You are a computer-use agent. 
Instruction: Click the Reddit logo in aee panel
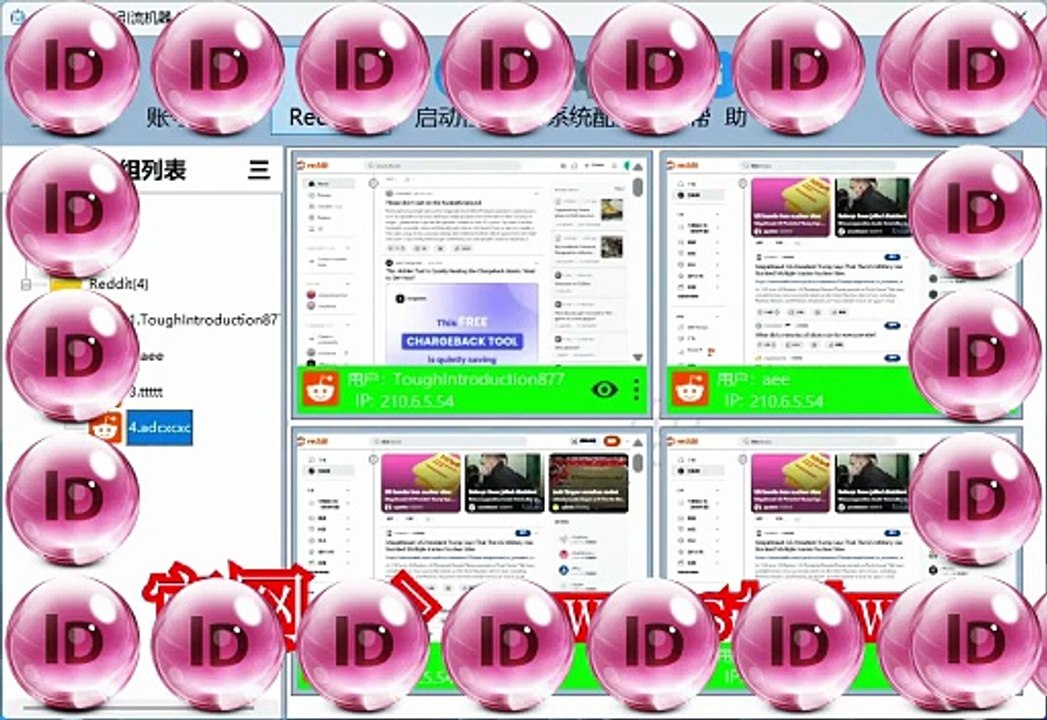pyautogui.click(x=682, y=165)
